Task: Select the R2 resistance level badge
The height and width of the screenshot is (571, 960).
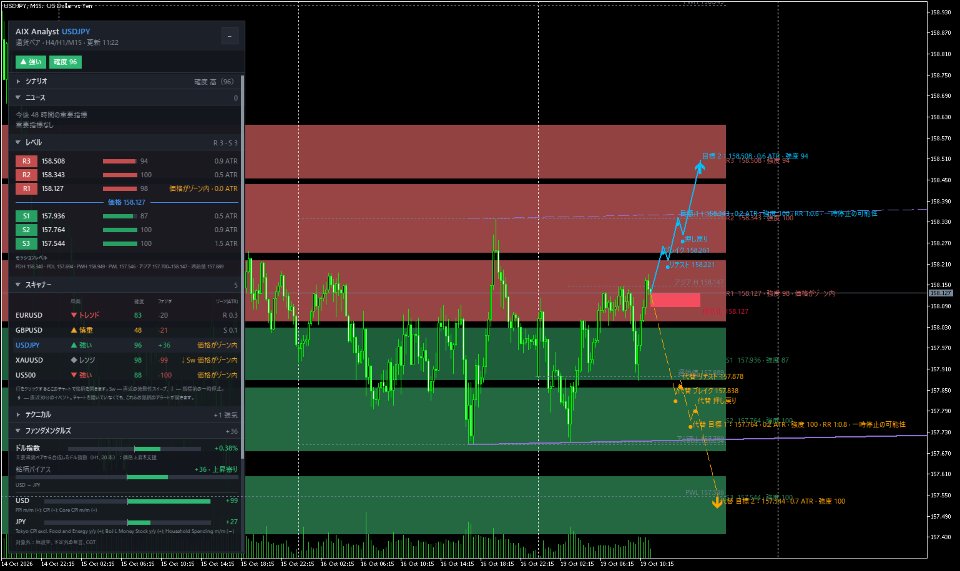Action: [x=26, y=174]
